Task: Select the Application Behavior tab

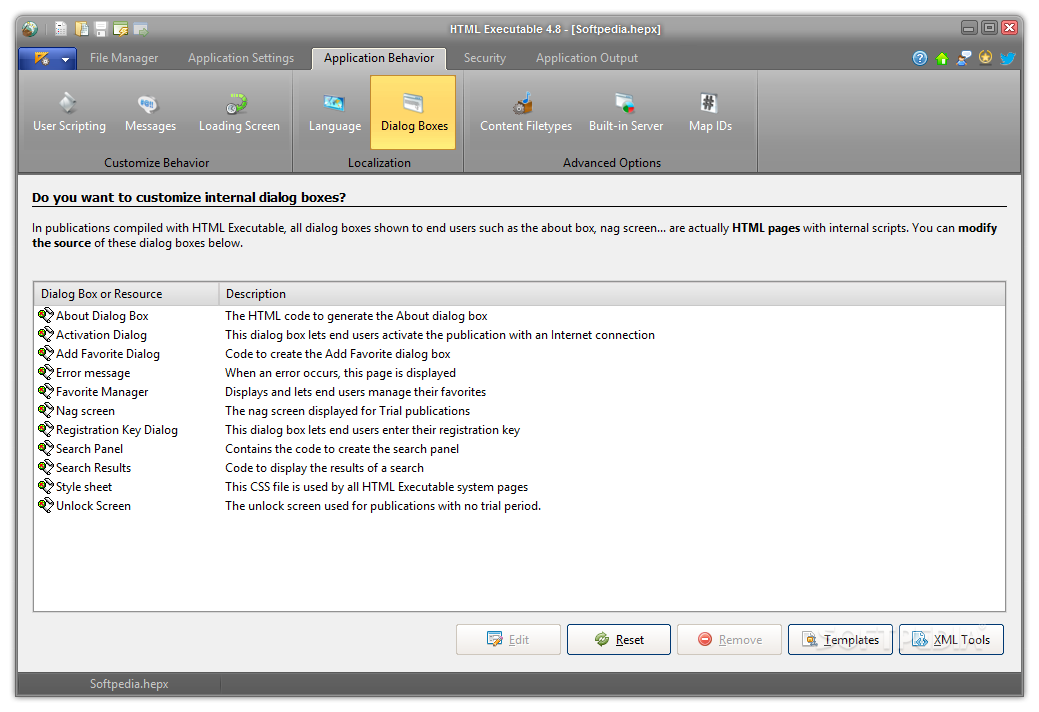Action: [379, 58]
